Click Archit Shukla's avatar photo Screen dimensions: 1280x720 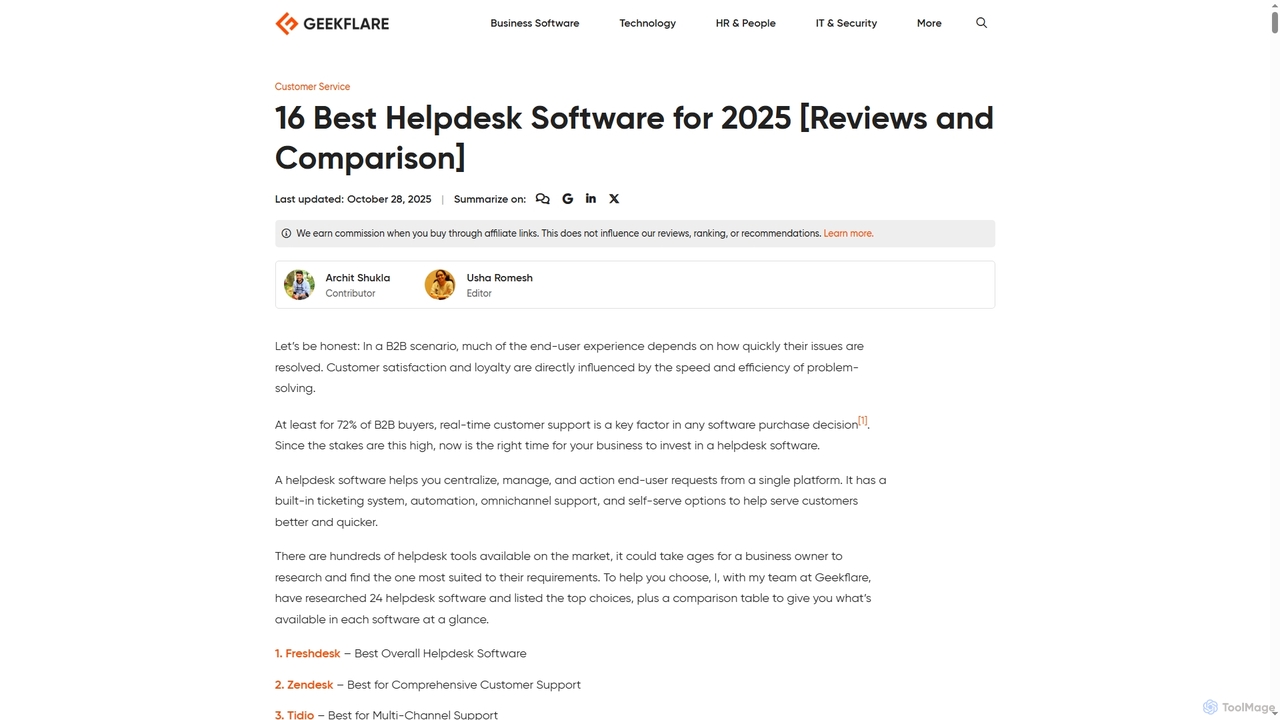[x=299, y=285]
